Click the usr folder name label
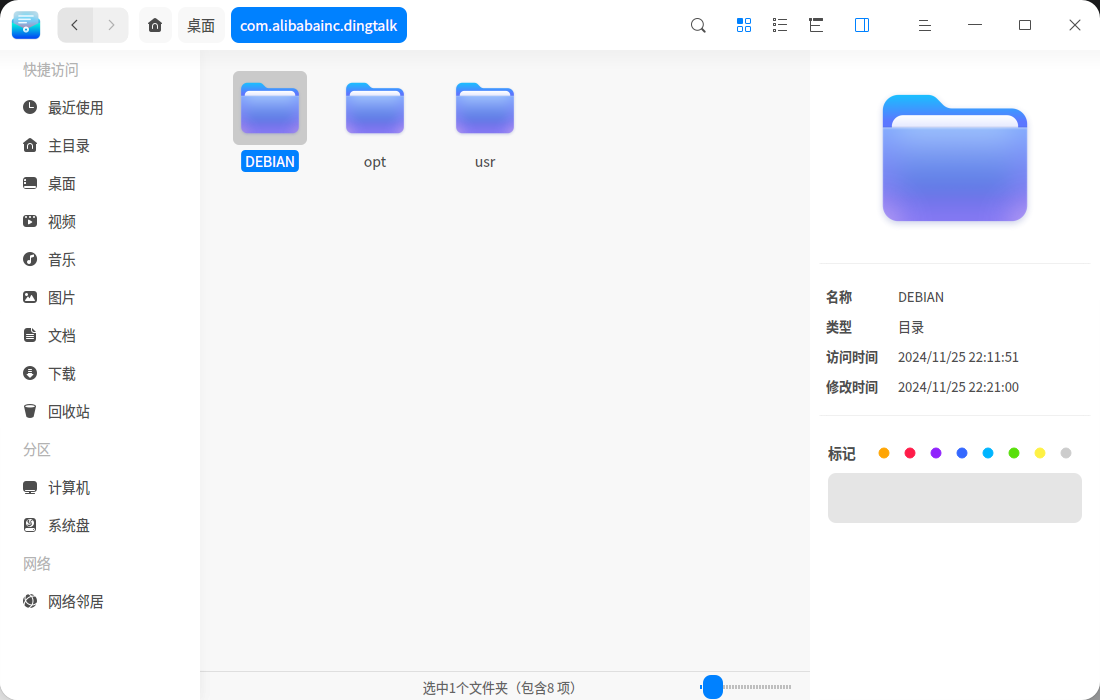 click(485, 161)
